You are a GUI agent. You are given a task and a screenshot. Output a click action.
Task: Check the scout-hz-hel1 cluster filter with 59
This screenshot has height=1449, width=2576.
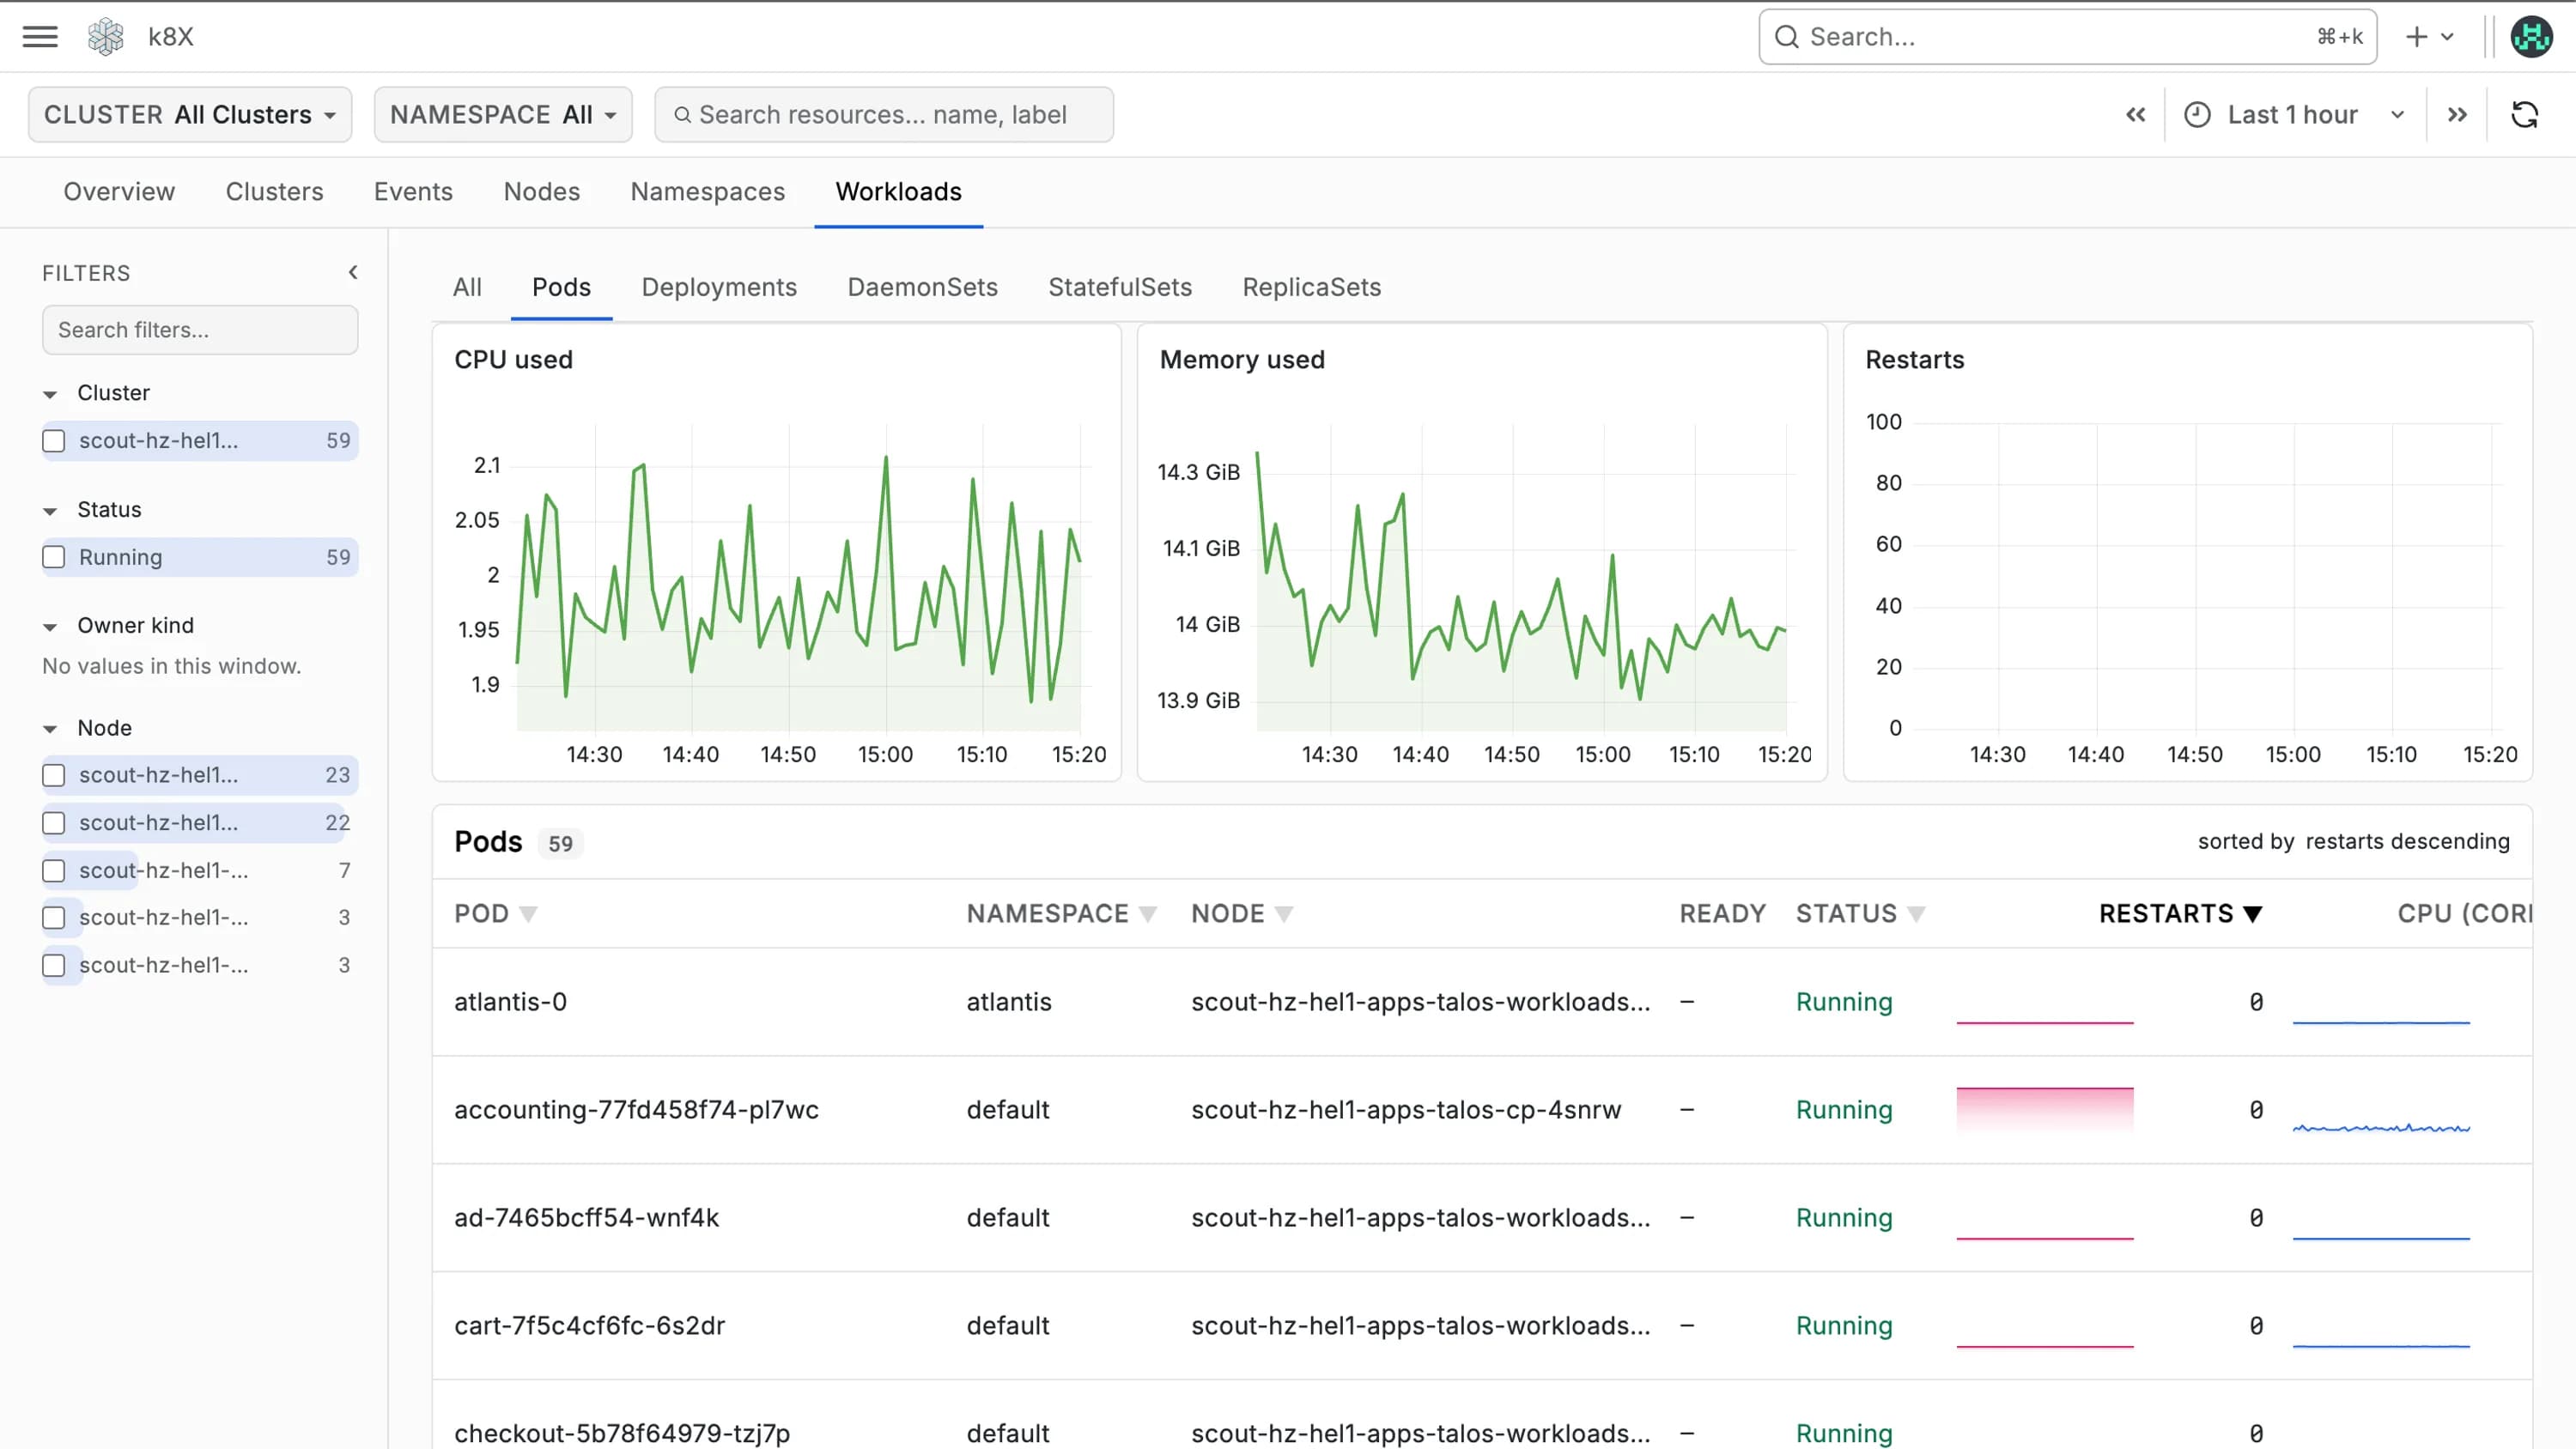click(x=54, y=441)
